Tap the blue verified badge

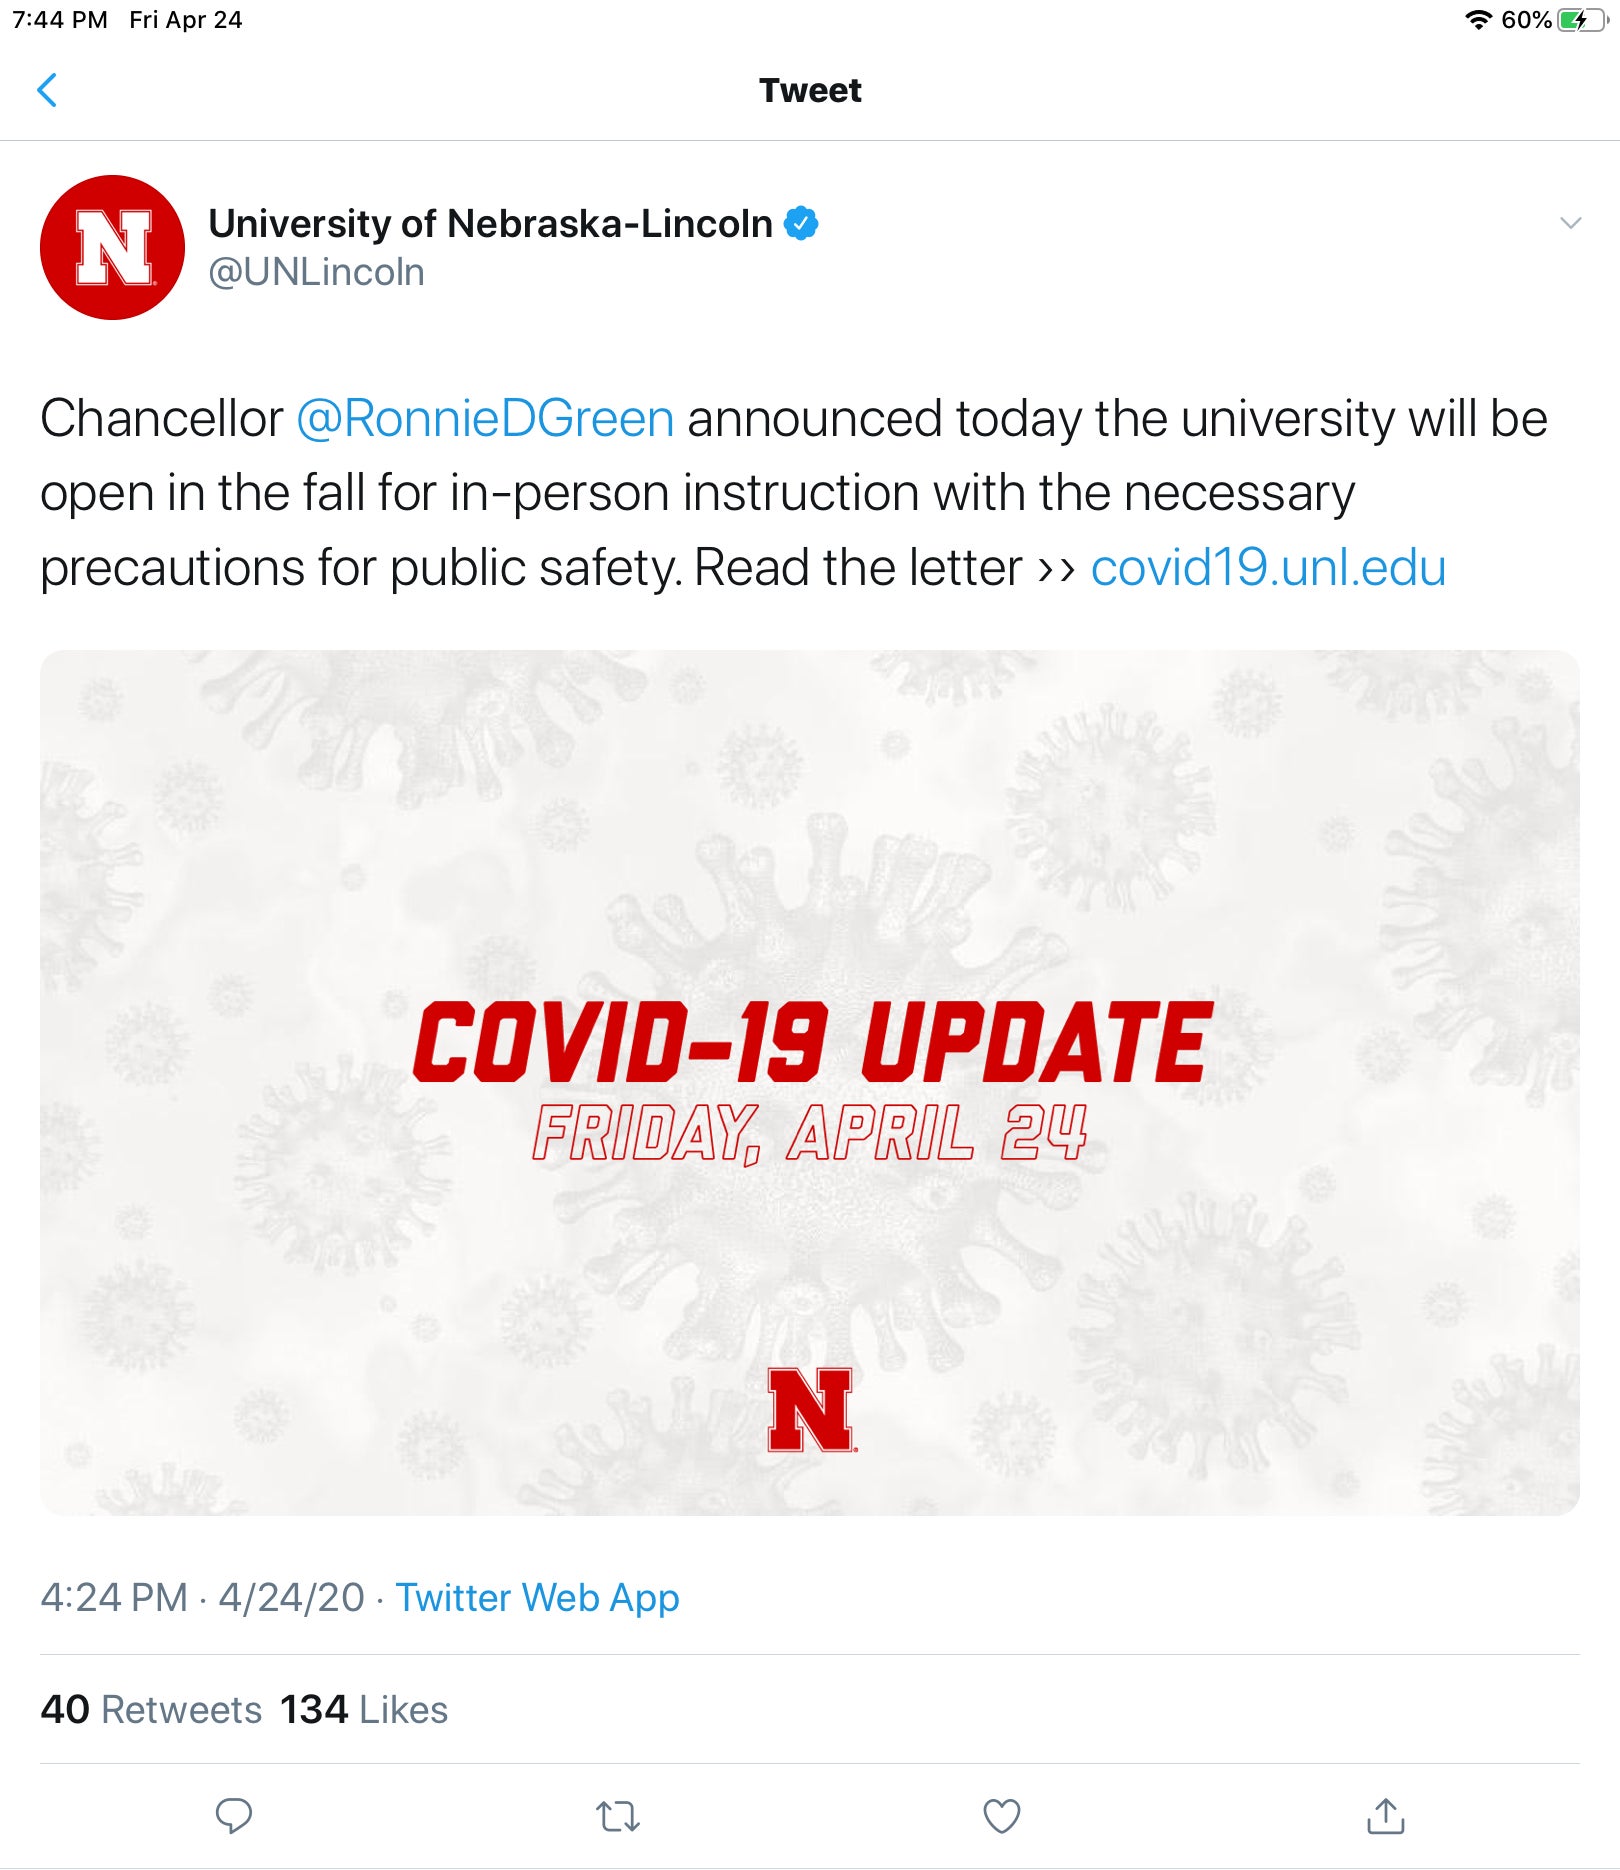(801, 223)
